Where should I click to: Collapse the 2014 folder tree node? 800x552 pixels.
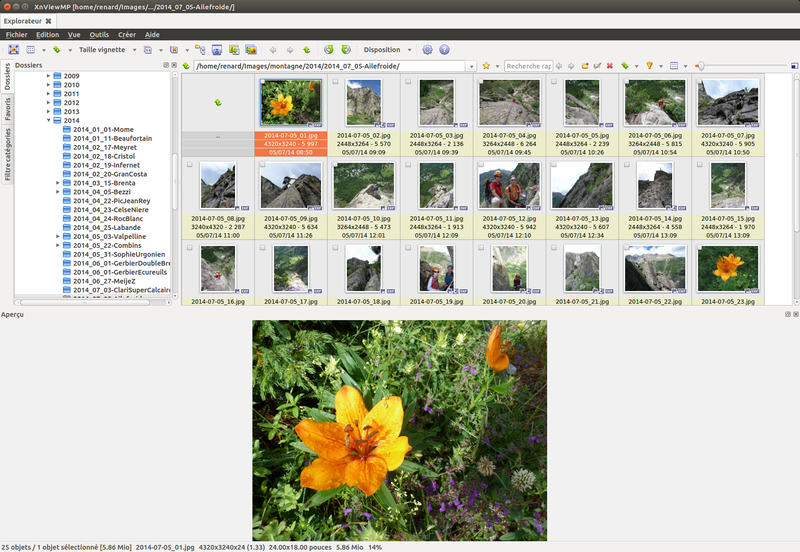48,121
